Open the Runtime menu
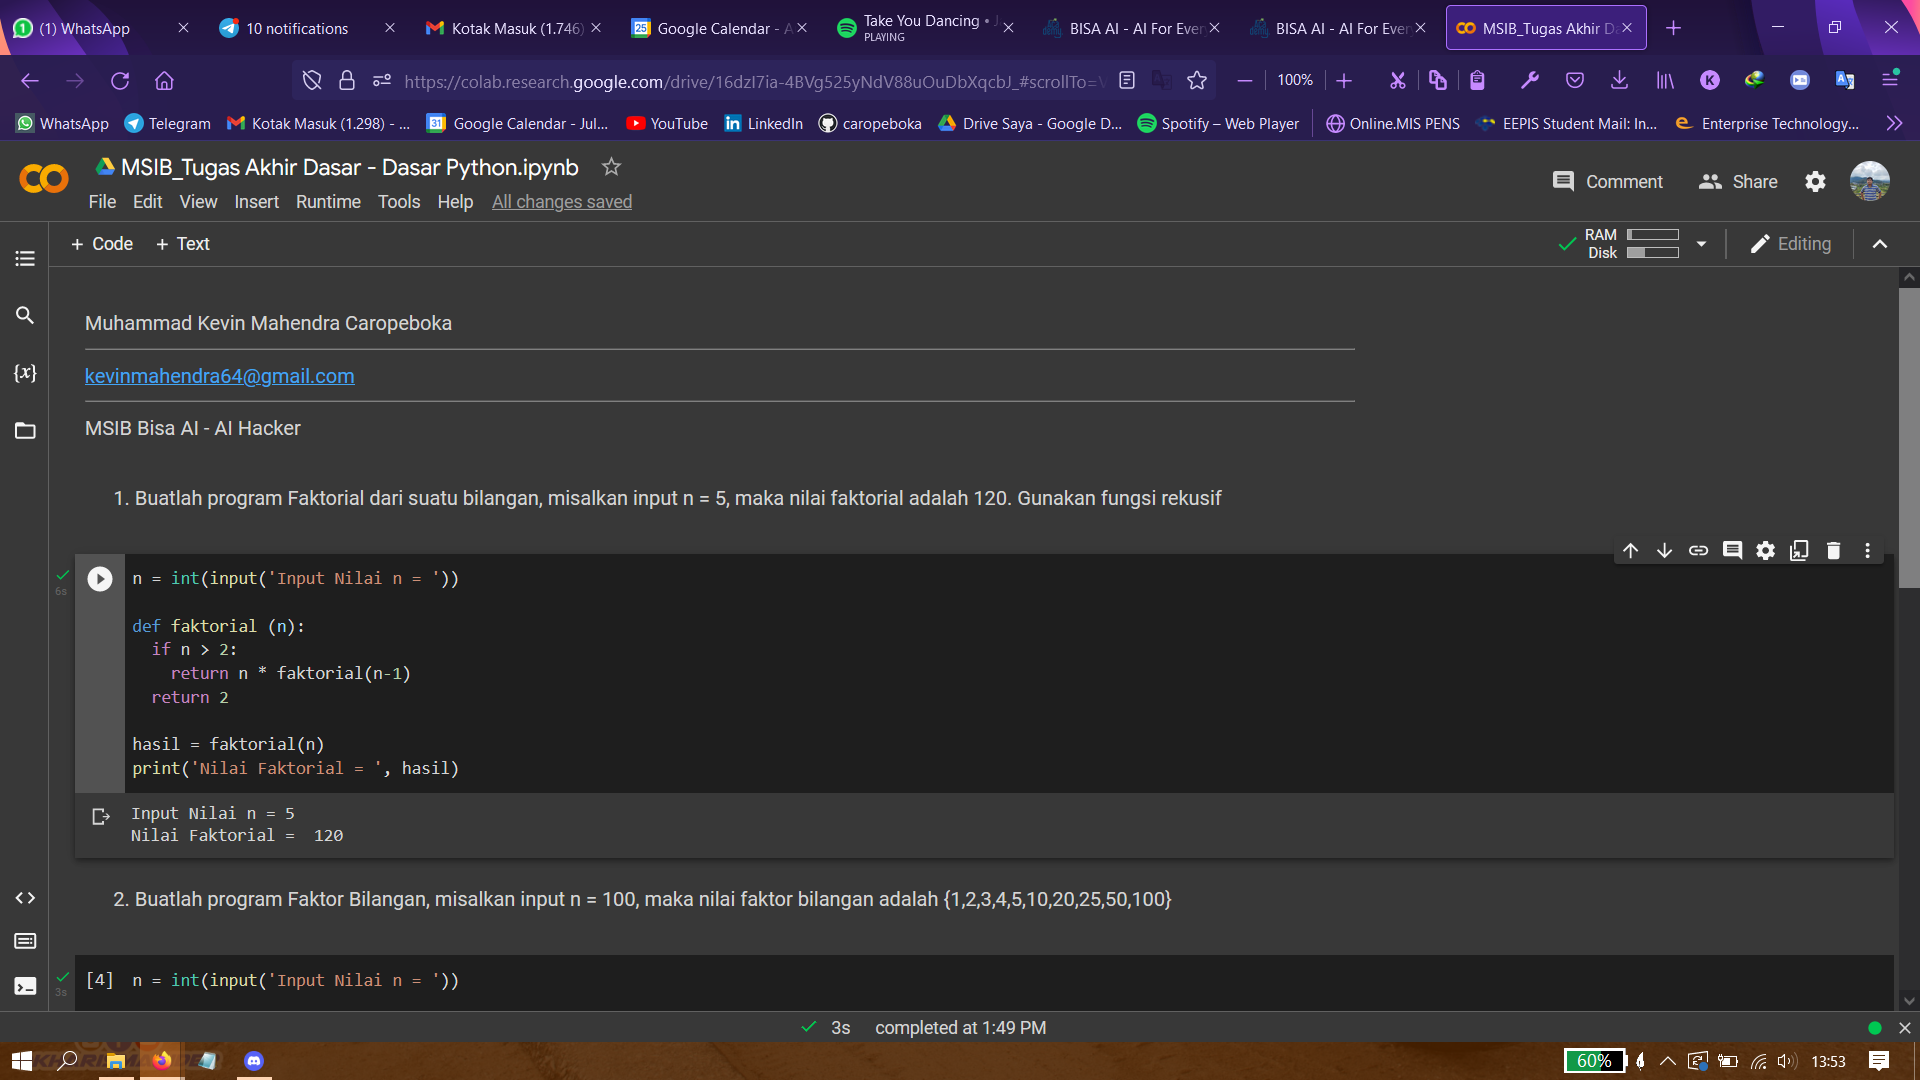Image resolution: width=1920 pixels, height=1080 pixels. 328,202
